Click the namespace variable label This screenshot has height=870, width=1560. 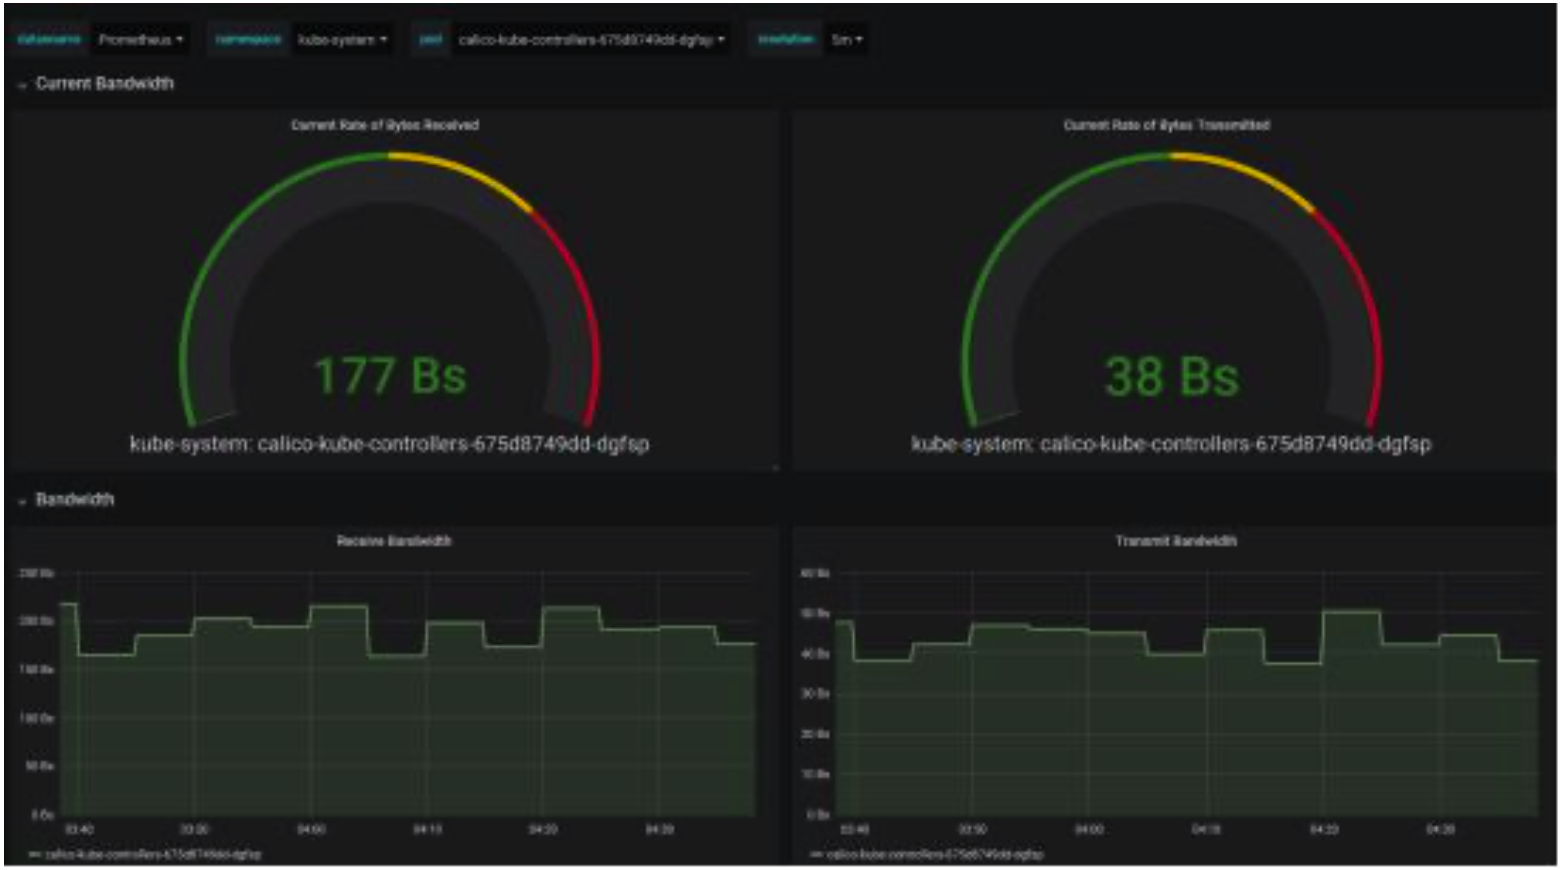[248, 40]
